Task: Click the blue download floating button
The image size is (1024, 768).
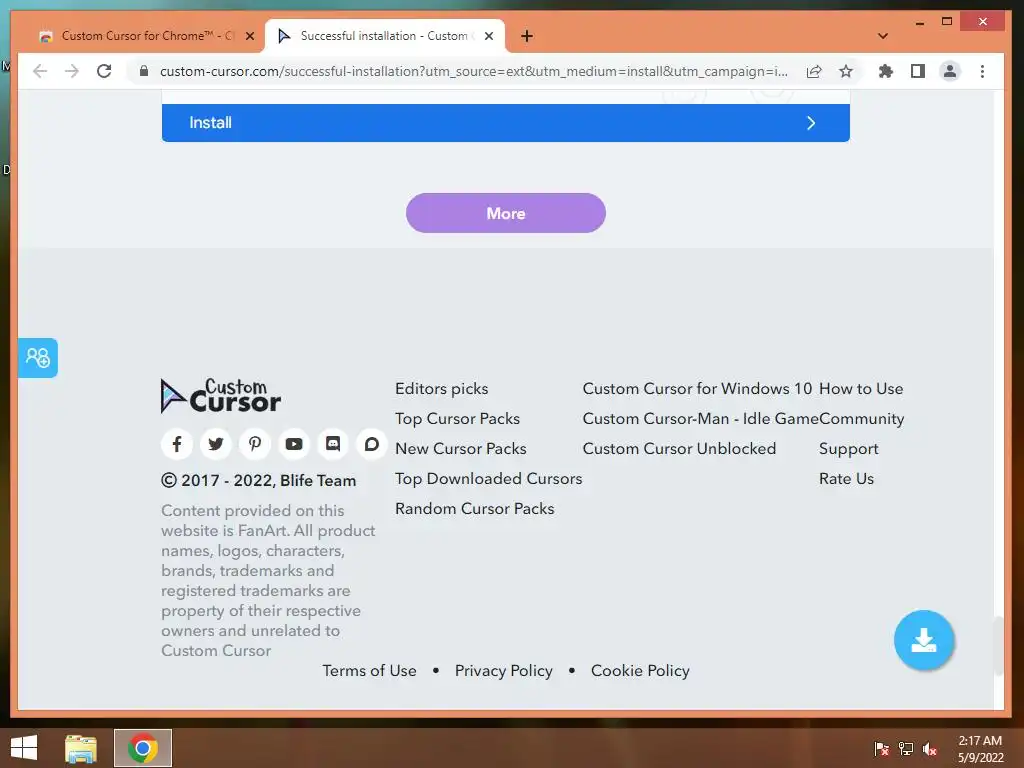Action: tap(923, 640)
